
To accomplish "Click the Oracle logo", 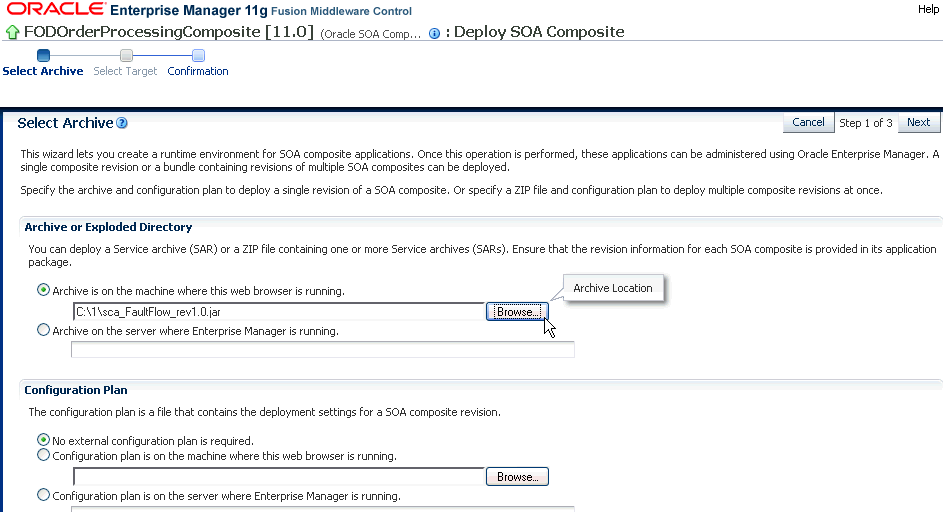I will [55, 9].
